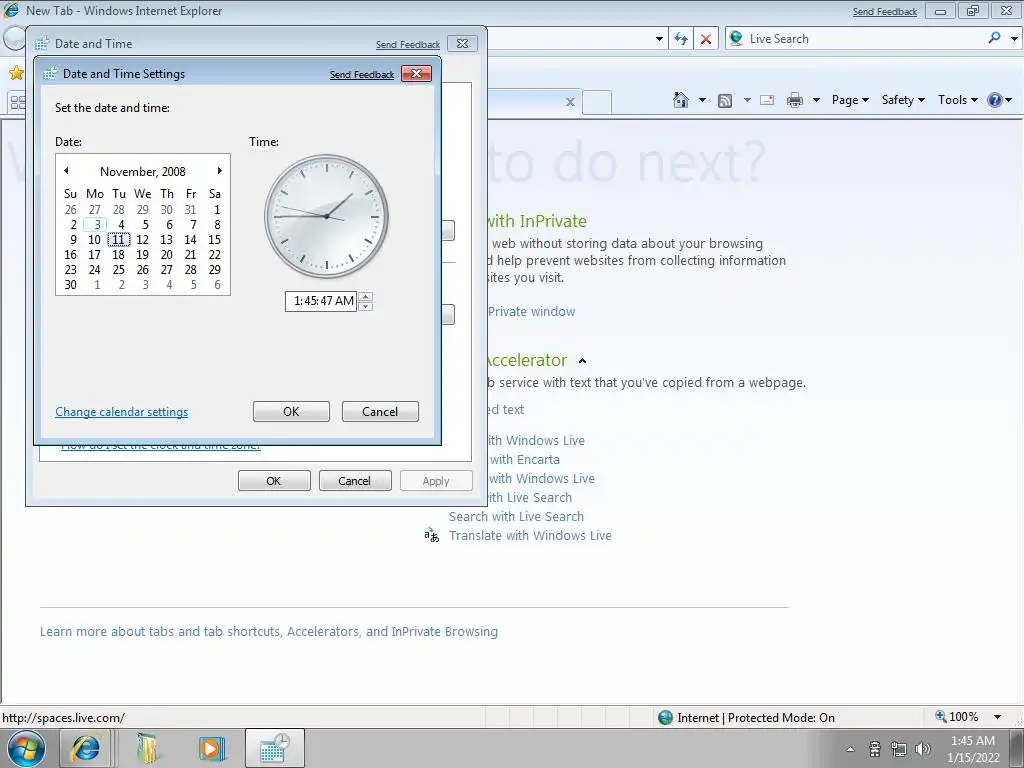Go to previous month in calendar
The image size is (1024, 768).
click(x=66, y=171)
